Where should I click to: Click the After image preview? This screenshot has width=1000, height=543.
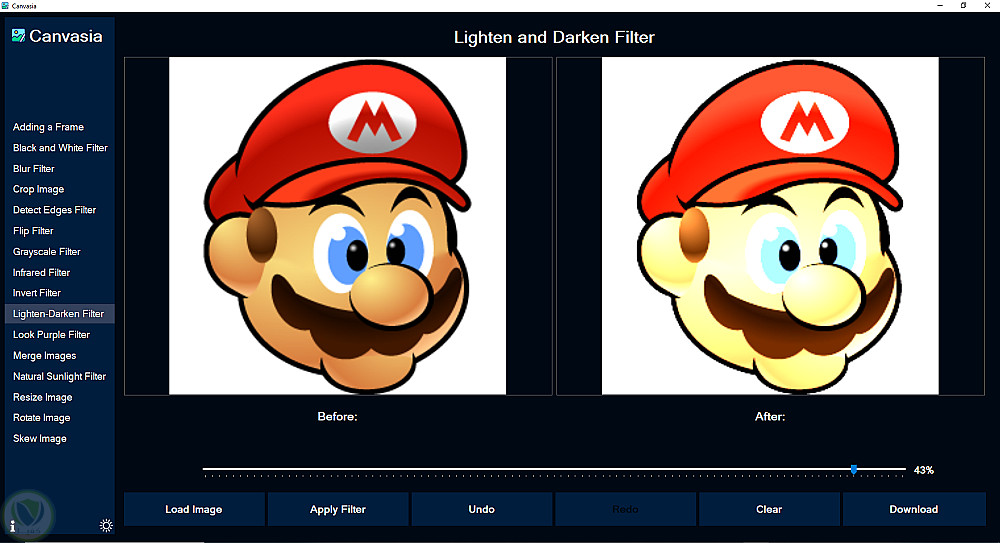[x=770, y=226]
